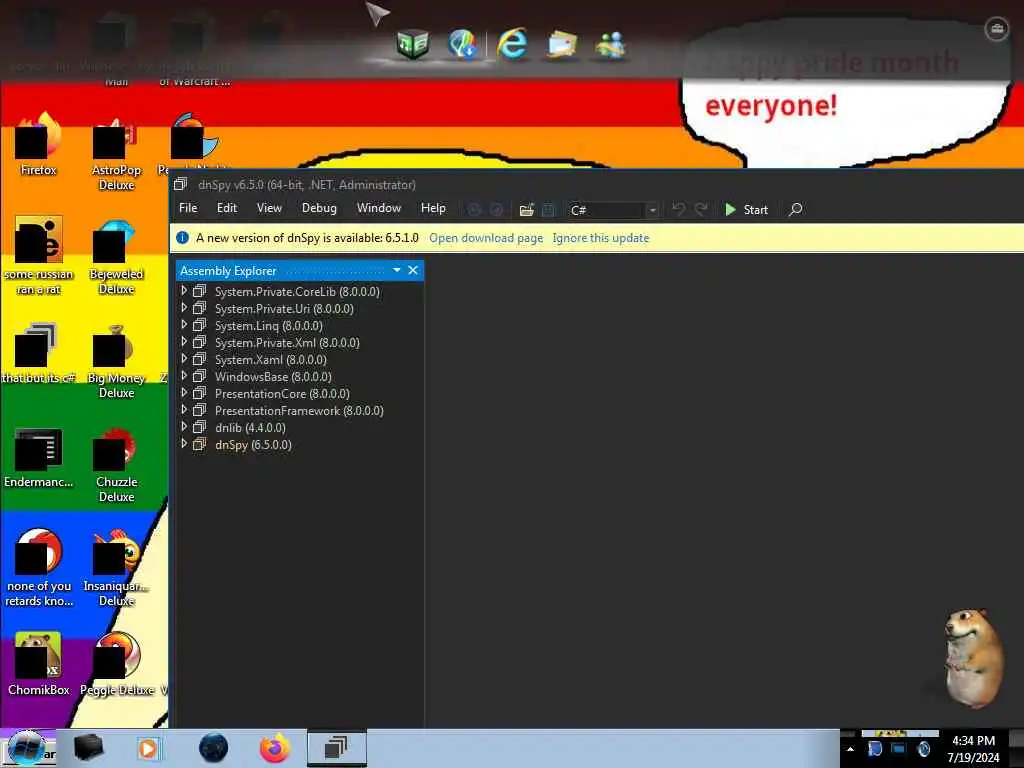Select Peggle Deluxe desktop icon
Viewport: 1024px width, 768px height.
116,665
